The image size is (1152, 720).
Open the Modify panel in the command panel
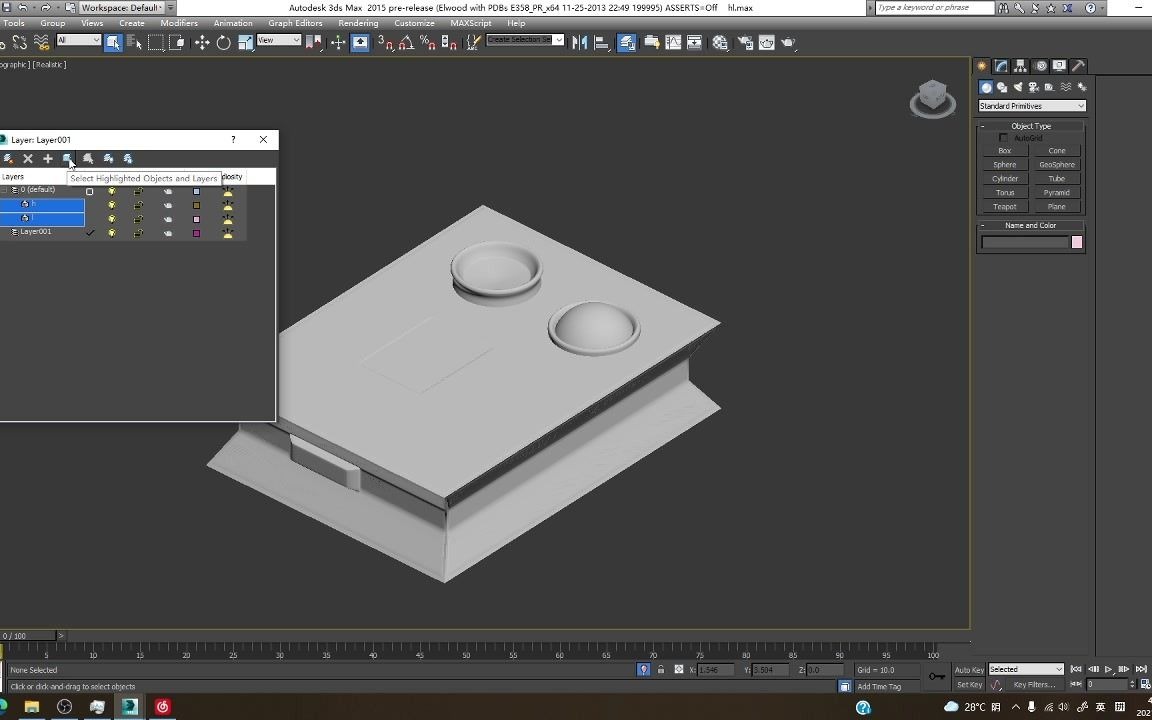tap(1001, 65)
